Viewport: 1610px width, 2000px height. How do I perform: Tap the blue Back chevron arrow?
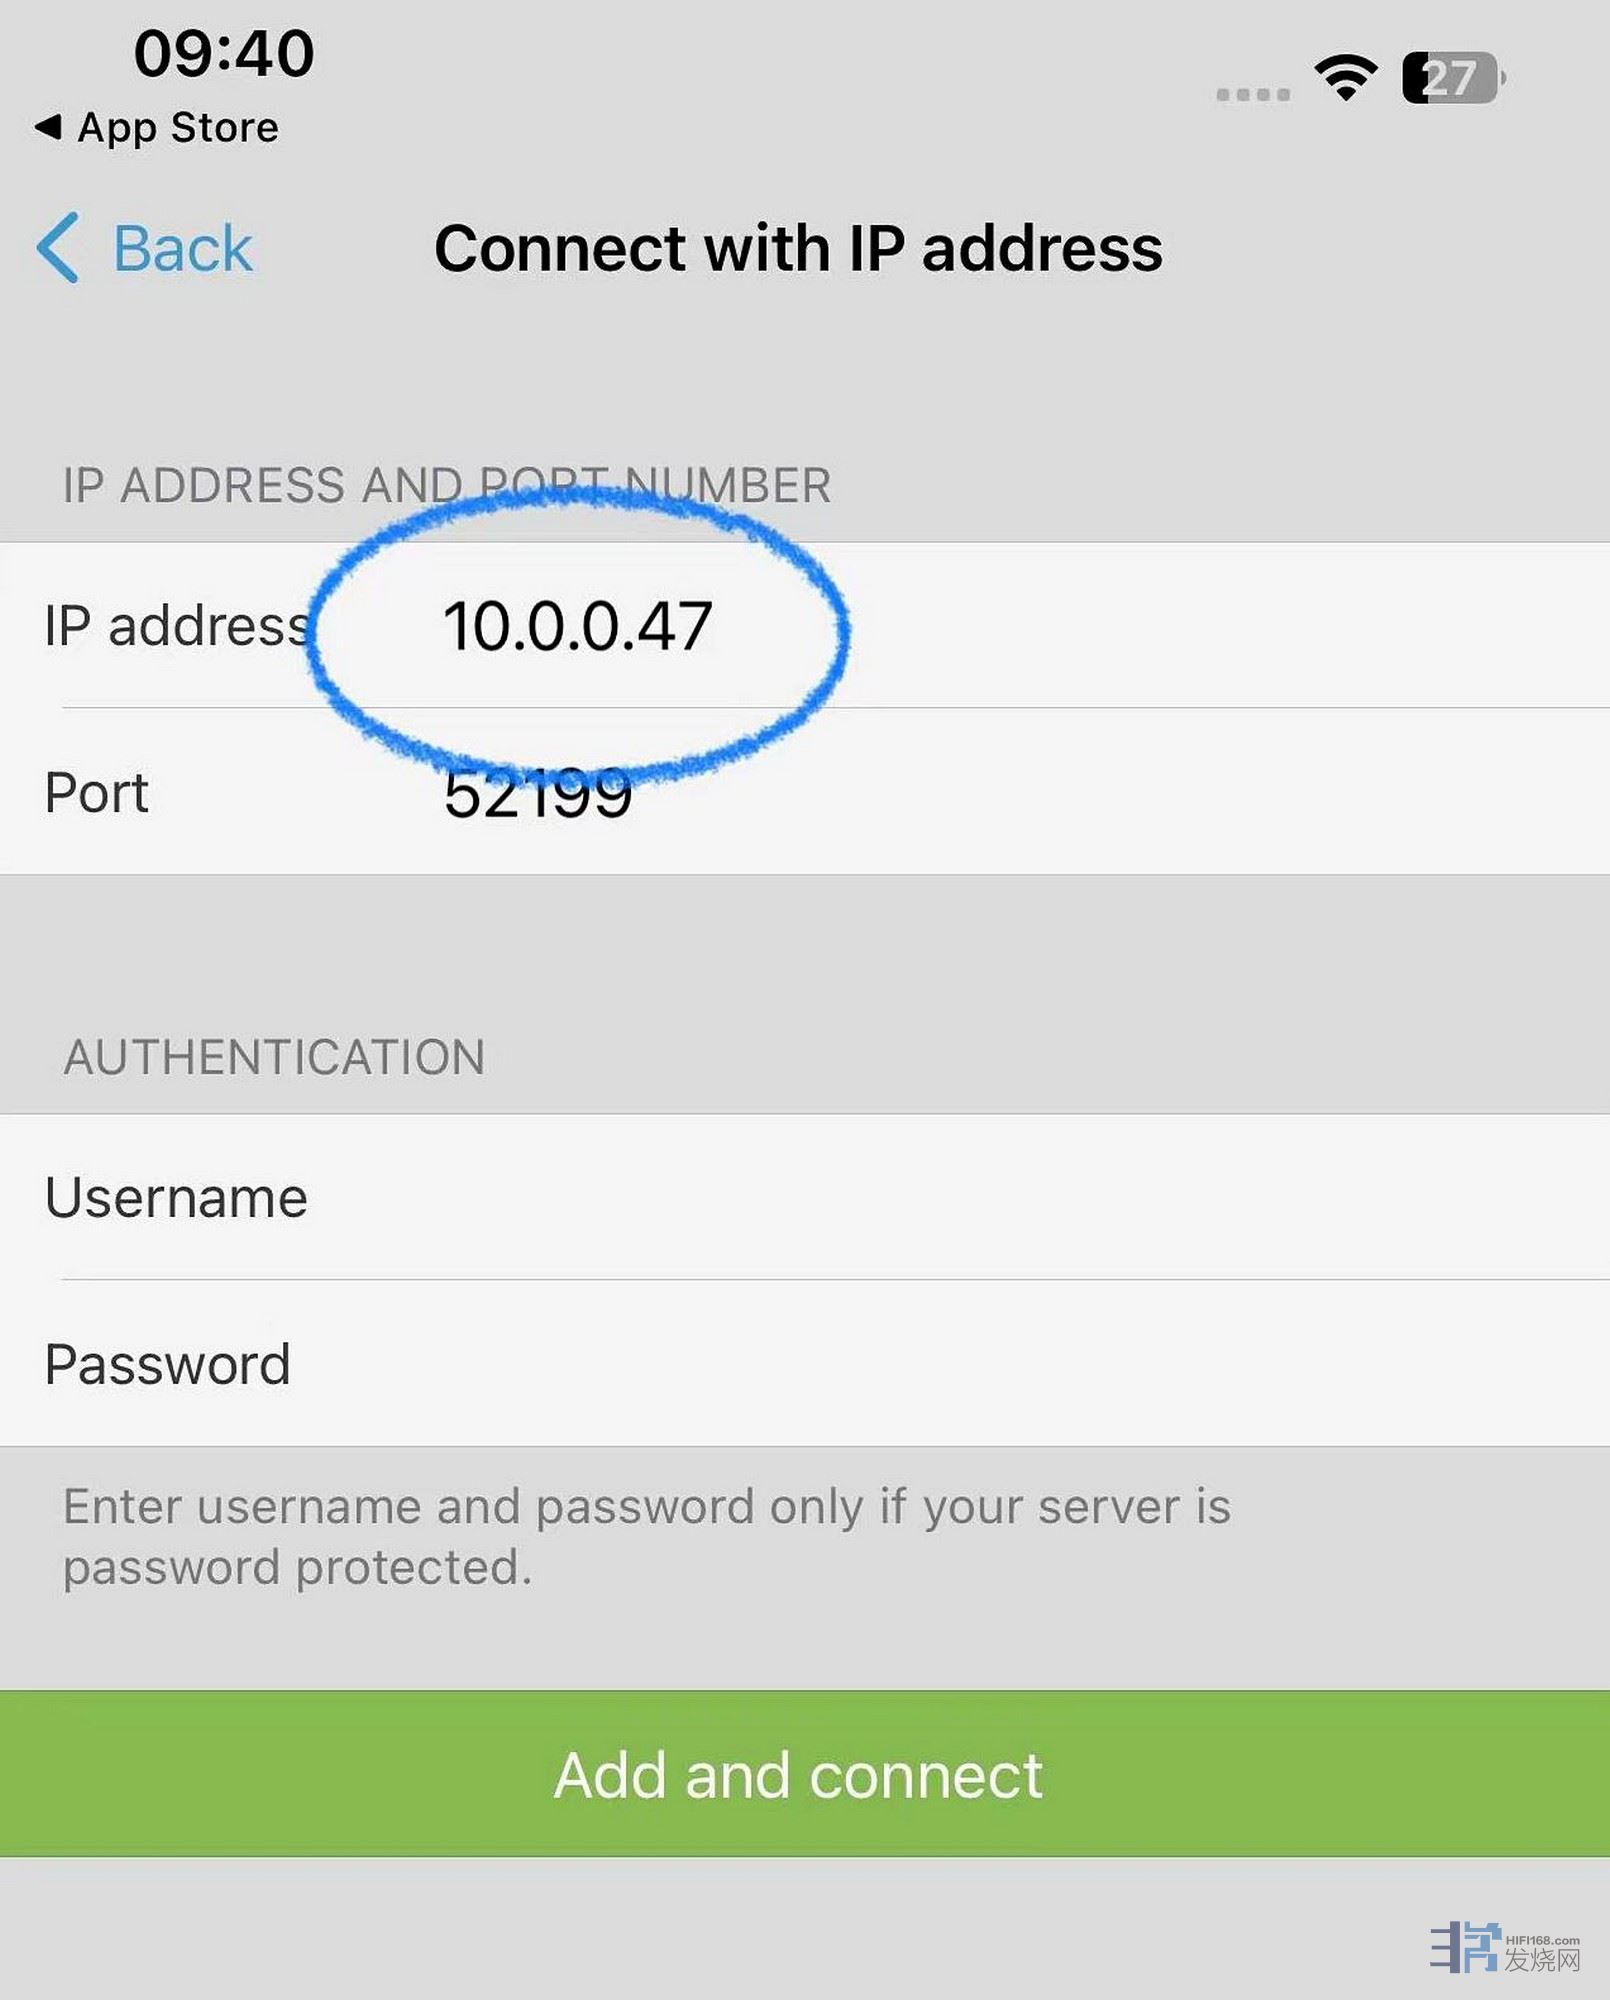[x=58, y=248]
